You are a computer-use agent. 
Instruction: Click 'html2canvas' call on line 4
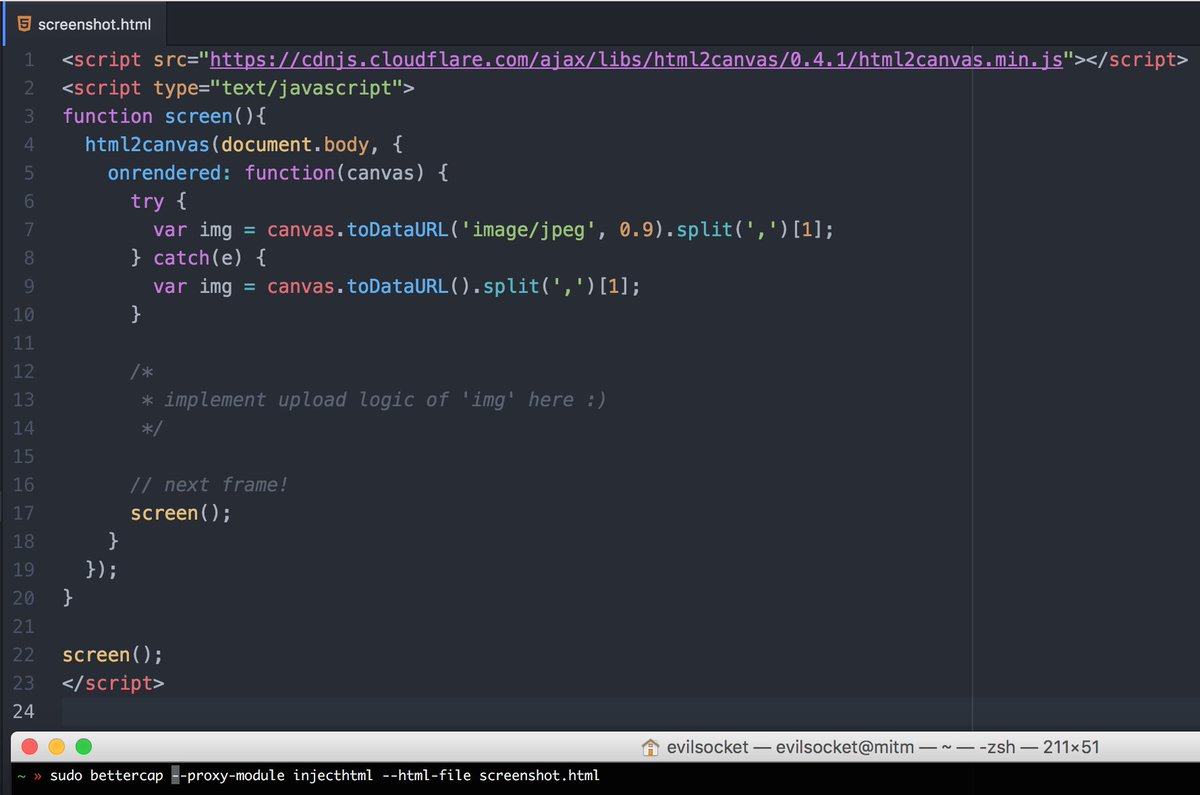[147, 144]
